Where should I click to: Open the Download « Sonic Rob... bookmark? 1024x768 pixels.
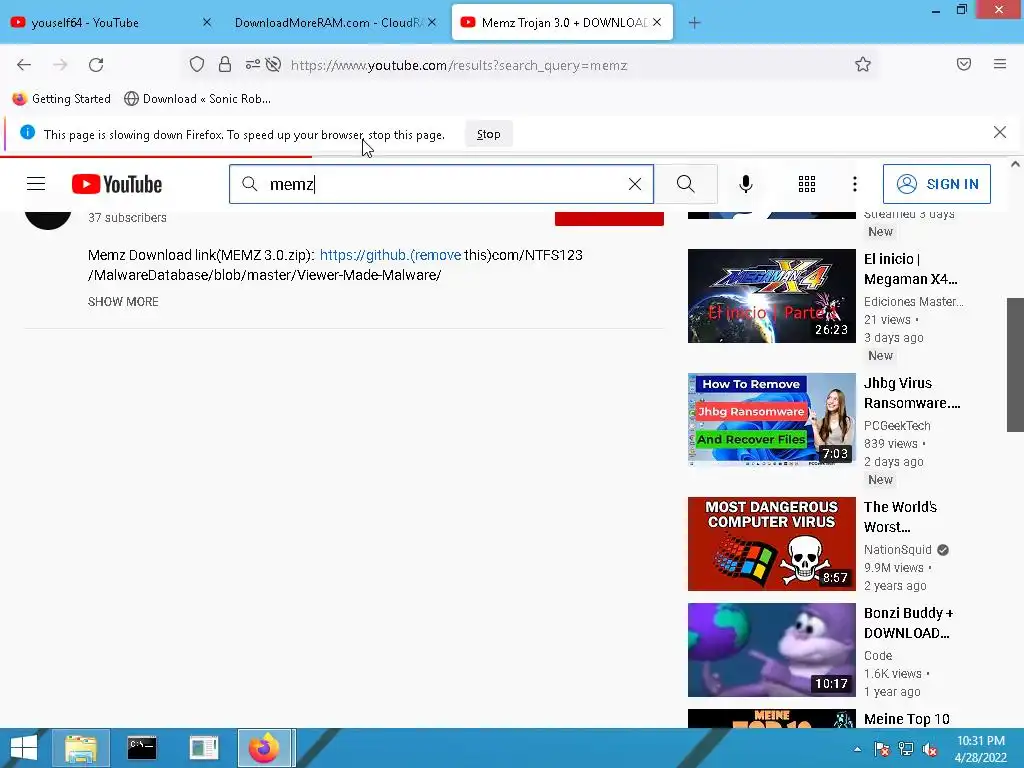197,99
